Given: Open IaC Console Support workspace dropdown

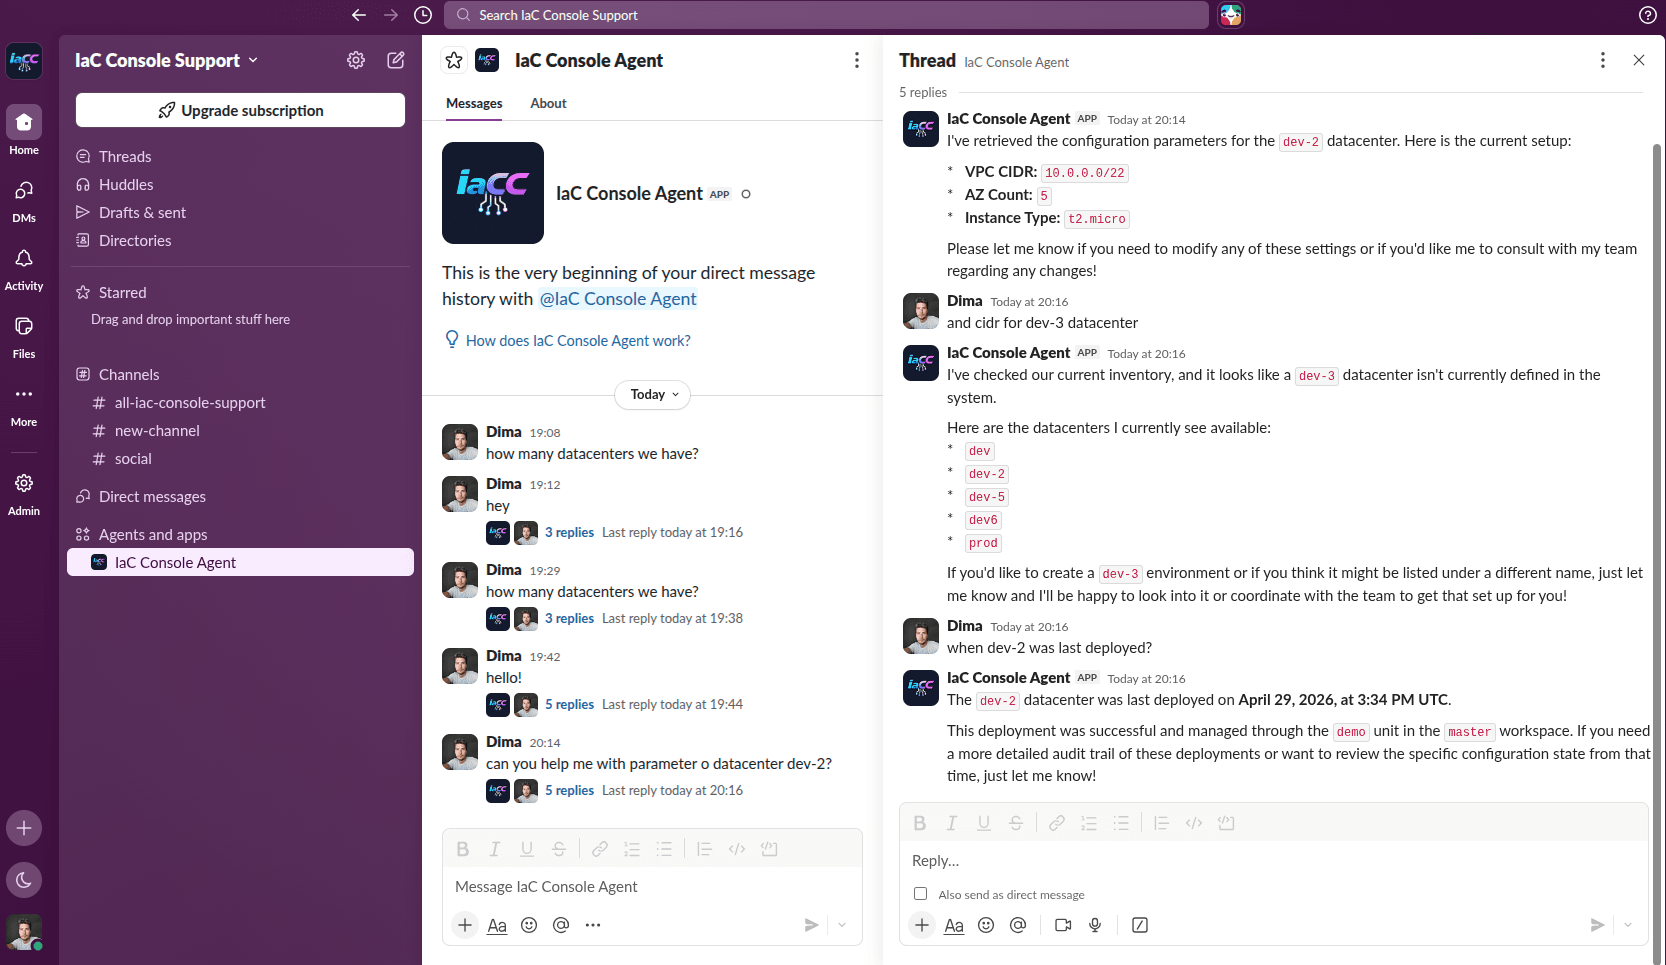Looking at the screenshot, I should 167,60.
